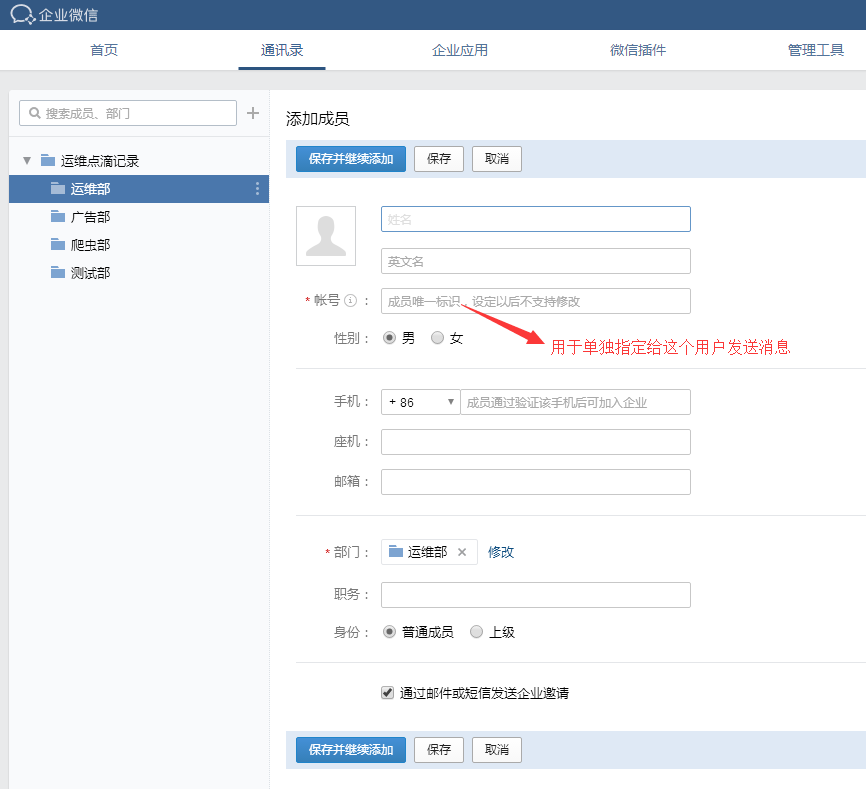Click the 修改 link next to department
Screen dimensions: 866x789
point(500,551)
